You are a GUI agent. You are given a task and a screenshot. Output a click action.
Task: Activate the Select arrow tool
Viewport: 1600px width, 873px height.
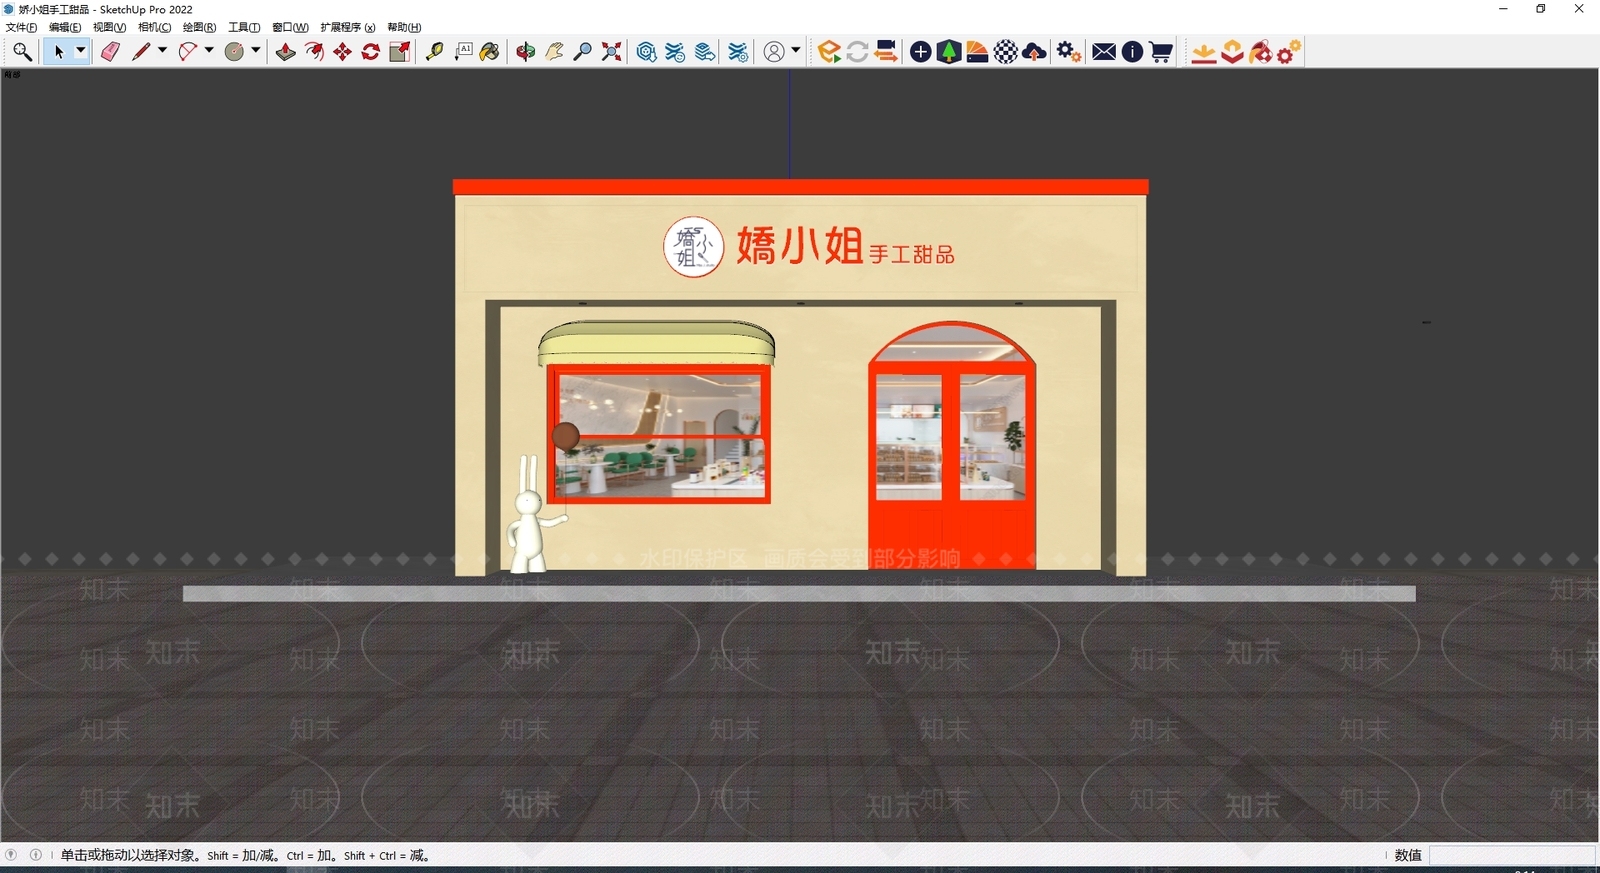coord(59,52)
